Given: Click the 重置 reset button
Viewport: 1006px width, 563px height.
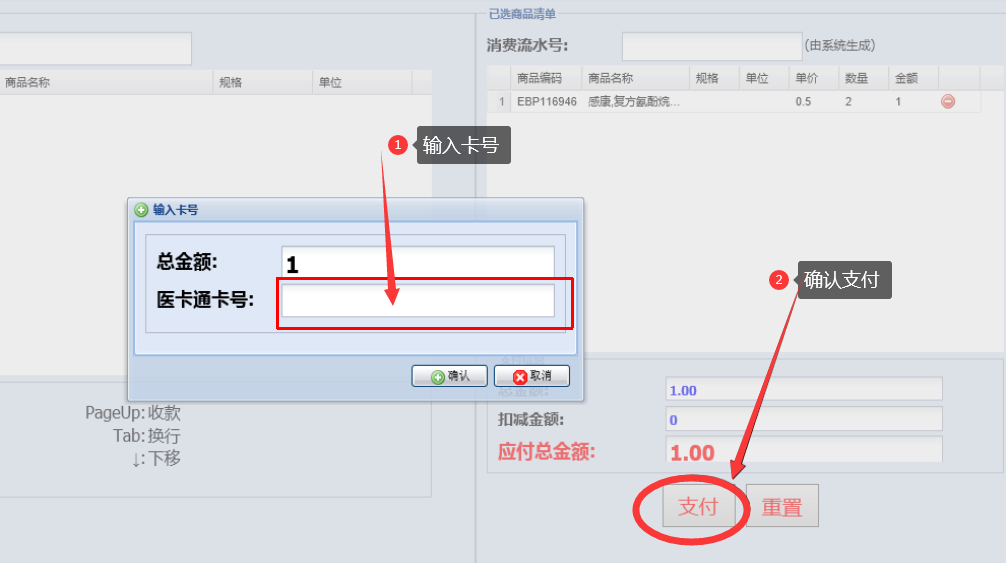Looking at the screenshot, I should tap(782, 507).
